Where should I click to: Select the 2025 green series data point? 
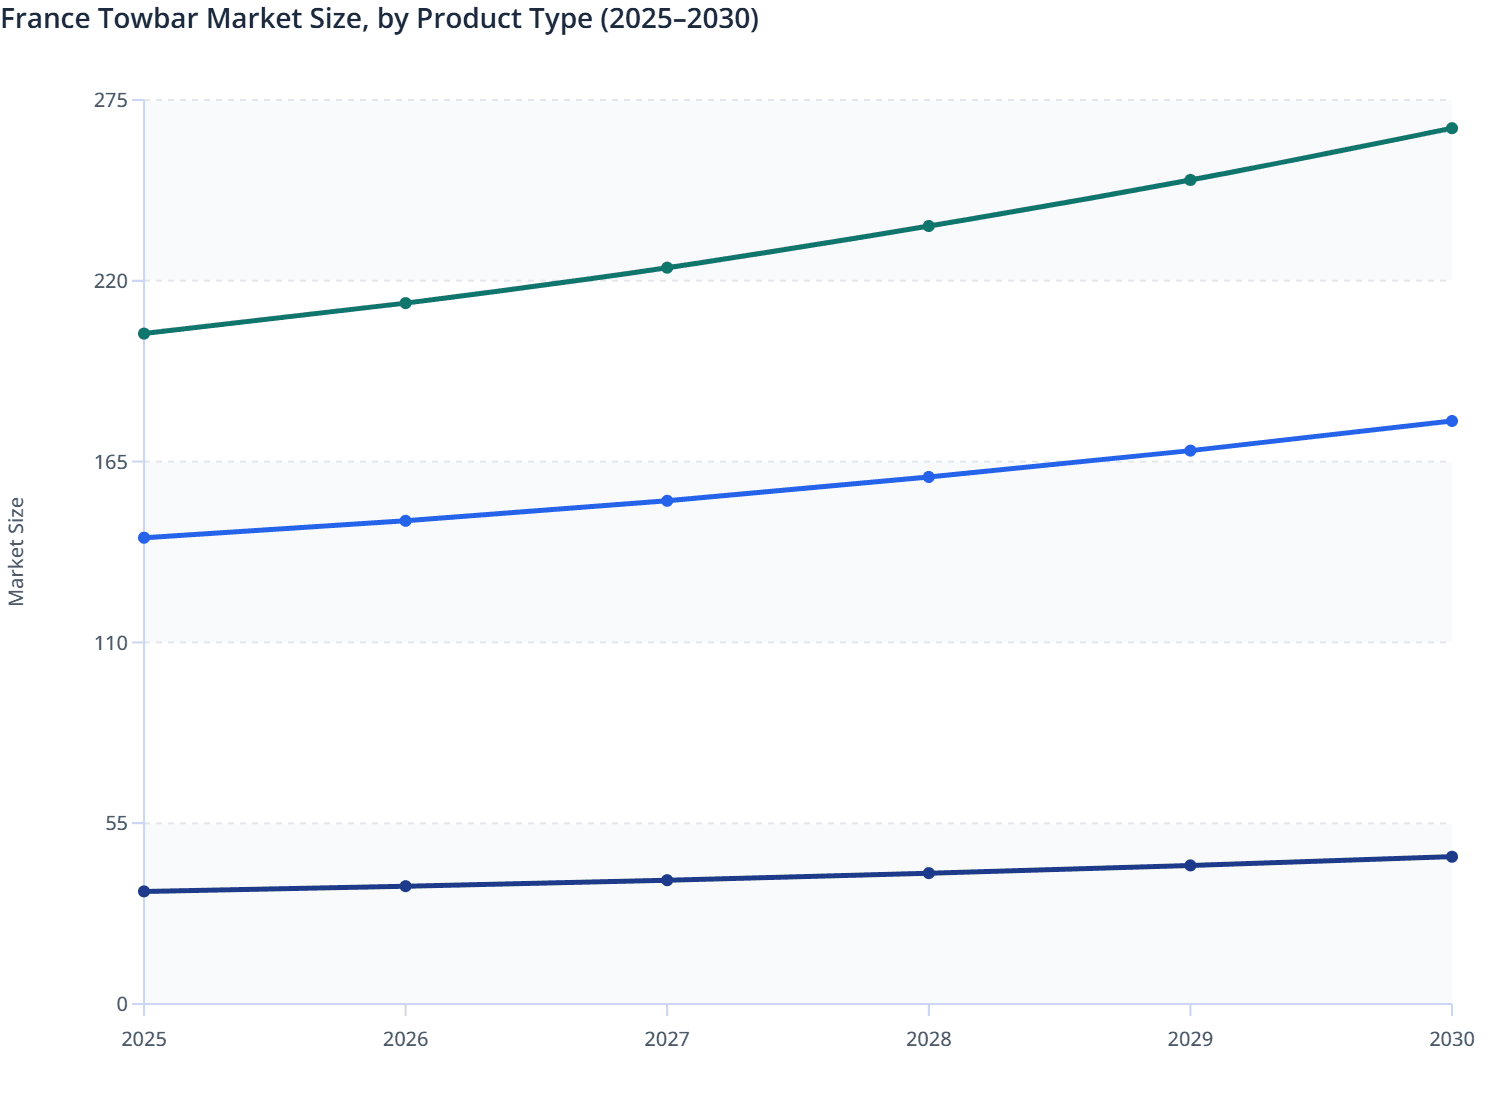[144, 332]
